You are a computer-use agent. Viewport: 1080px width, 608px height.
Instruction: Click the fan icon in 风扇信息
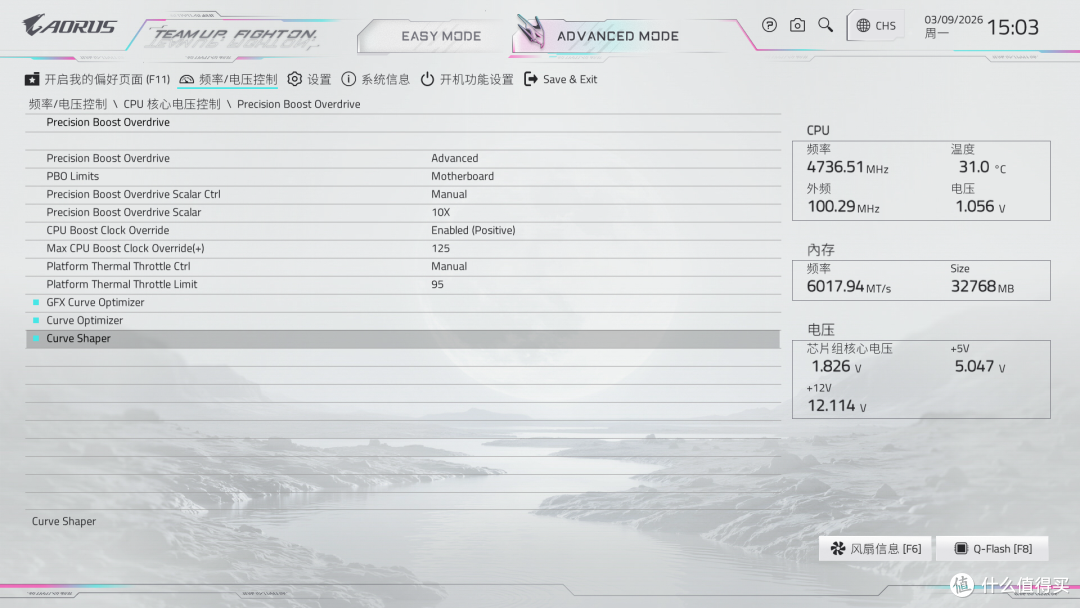838,549
